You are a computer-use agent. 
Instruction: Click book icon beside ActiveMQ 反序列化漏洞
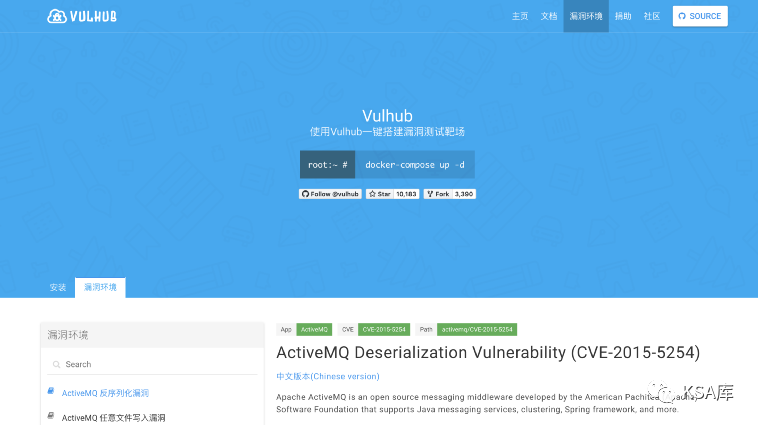(51, 391)
